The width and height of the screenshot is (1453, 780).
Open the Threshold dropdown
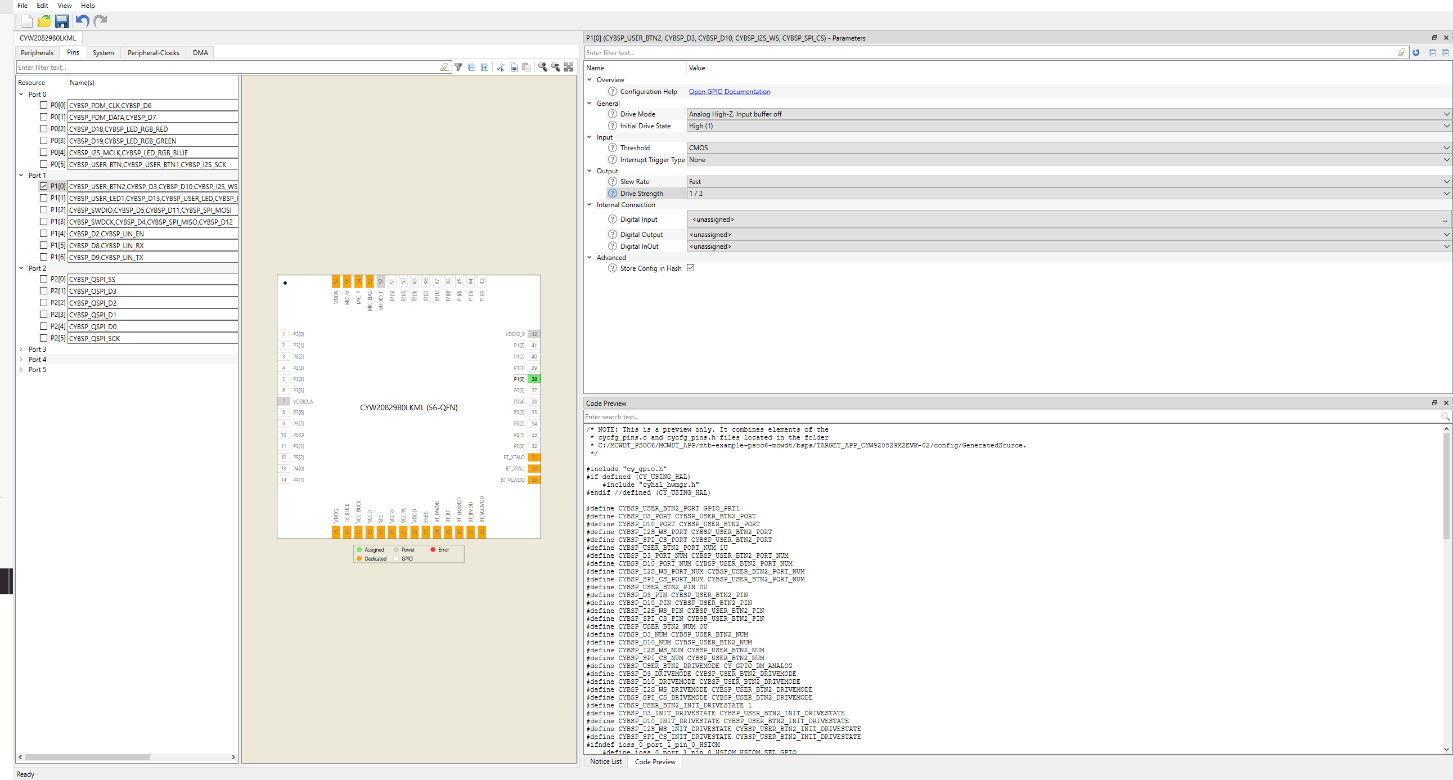tap(1068, 148)
